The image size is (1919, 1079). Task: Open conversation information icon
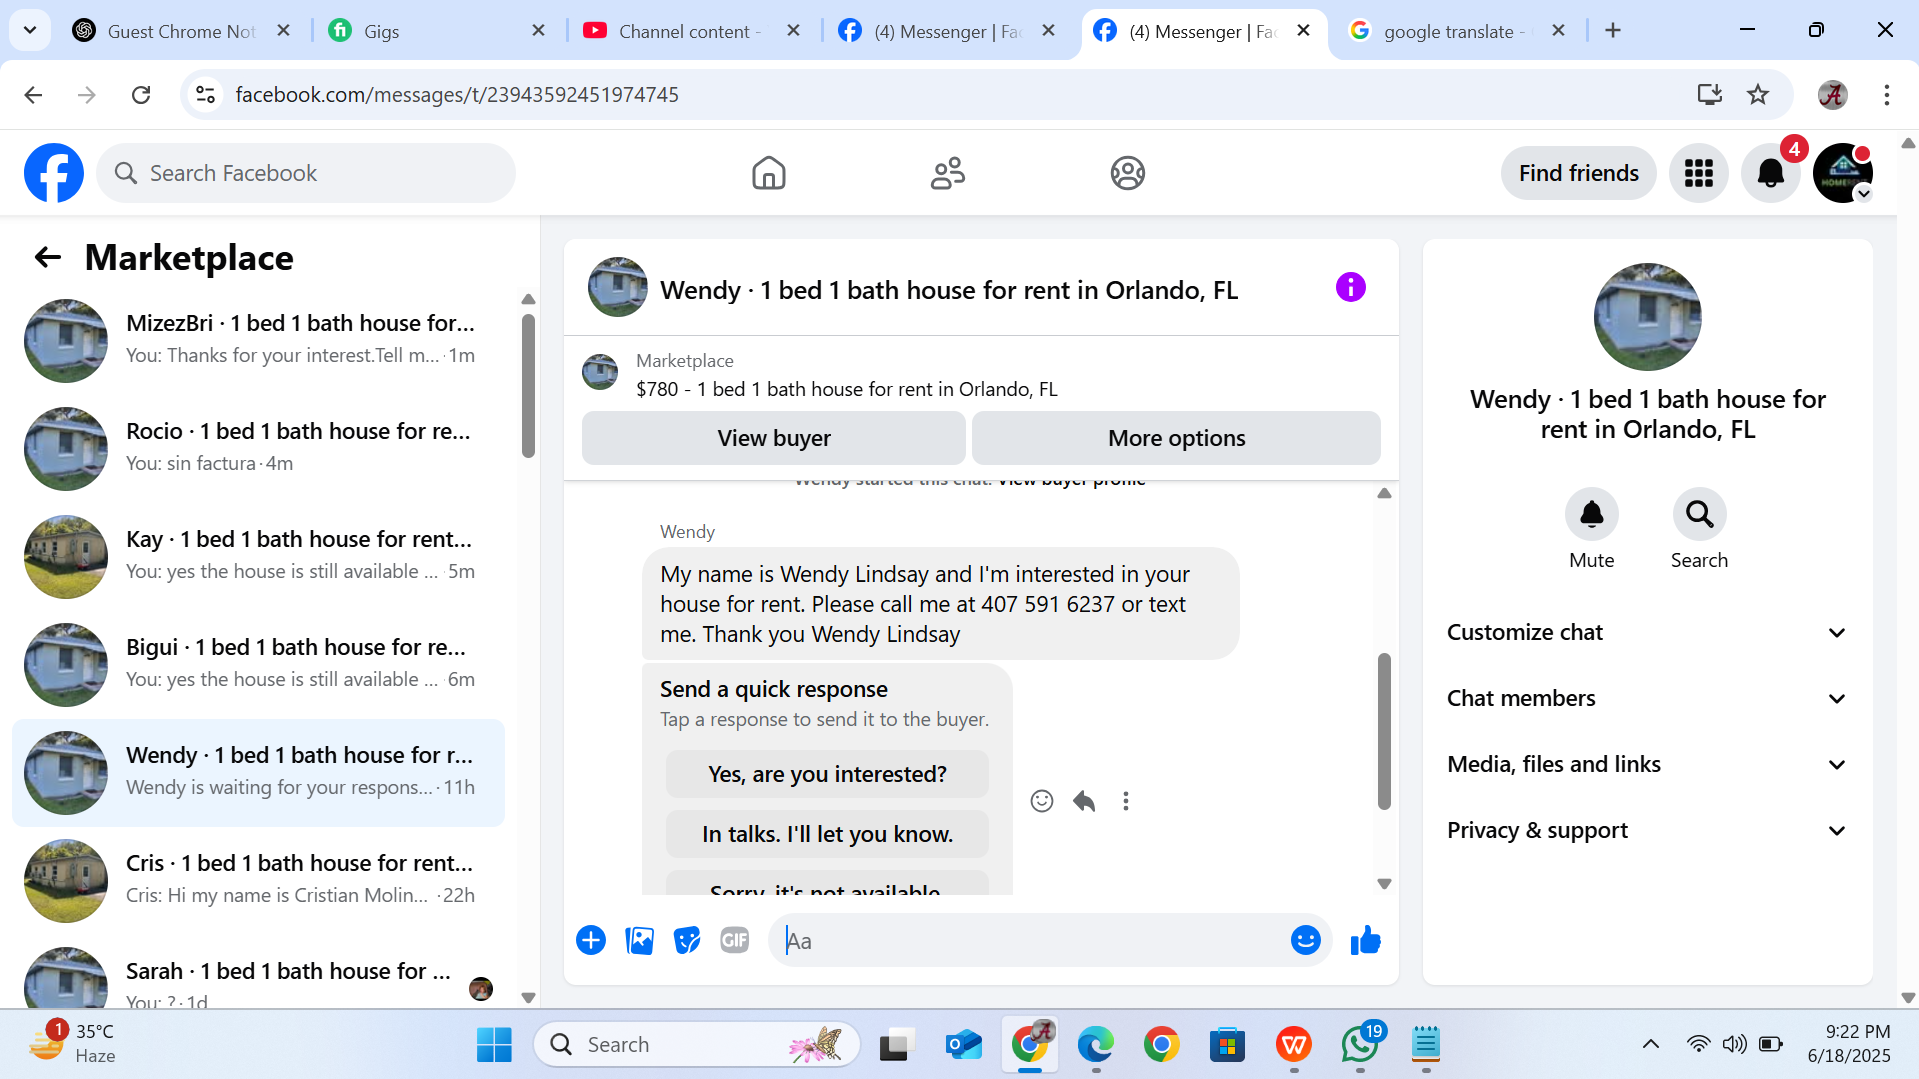click(x=1350, y=288)
